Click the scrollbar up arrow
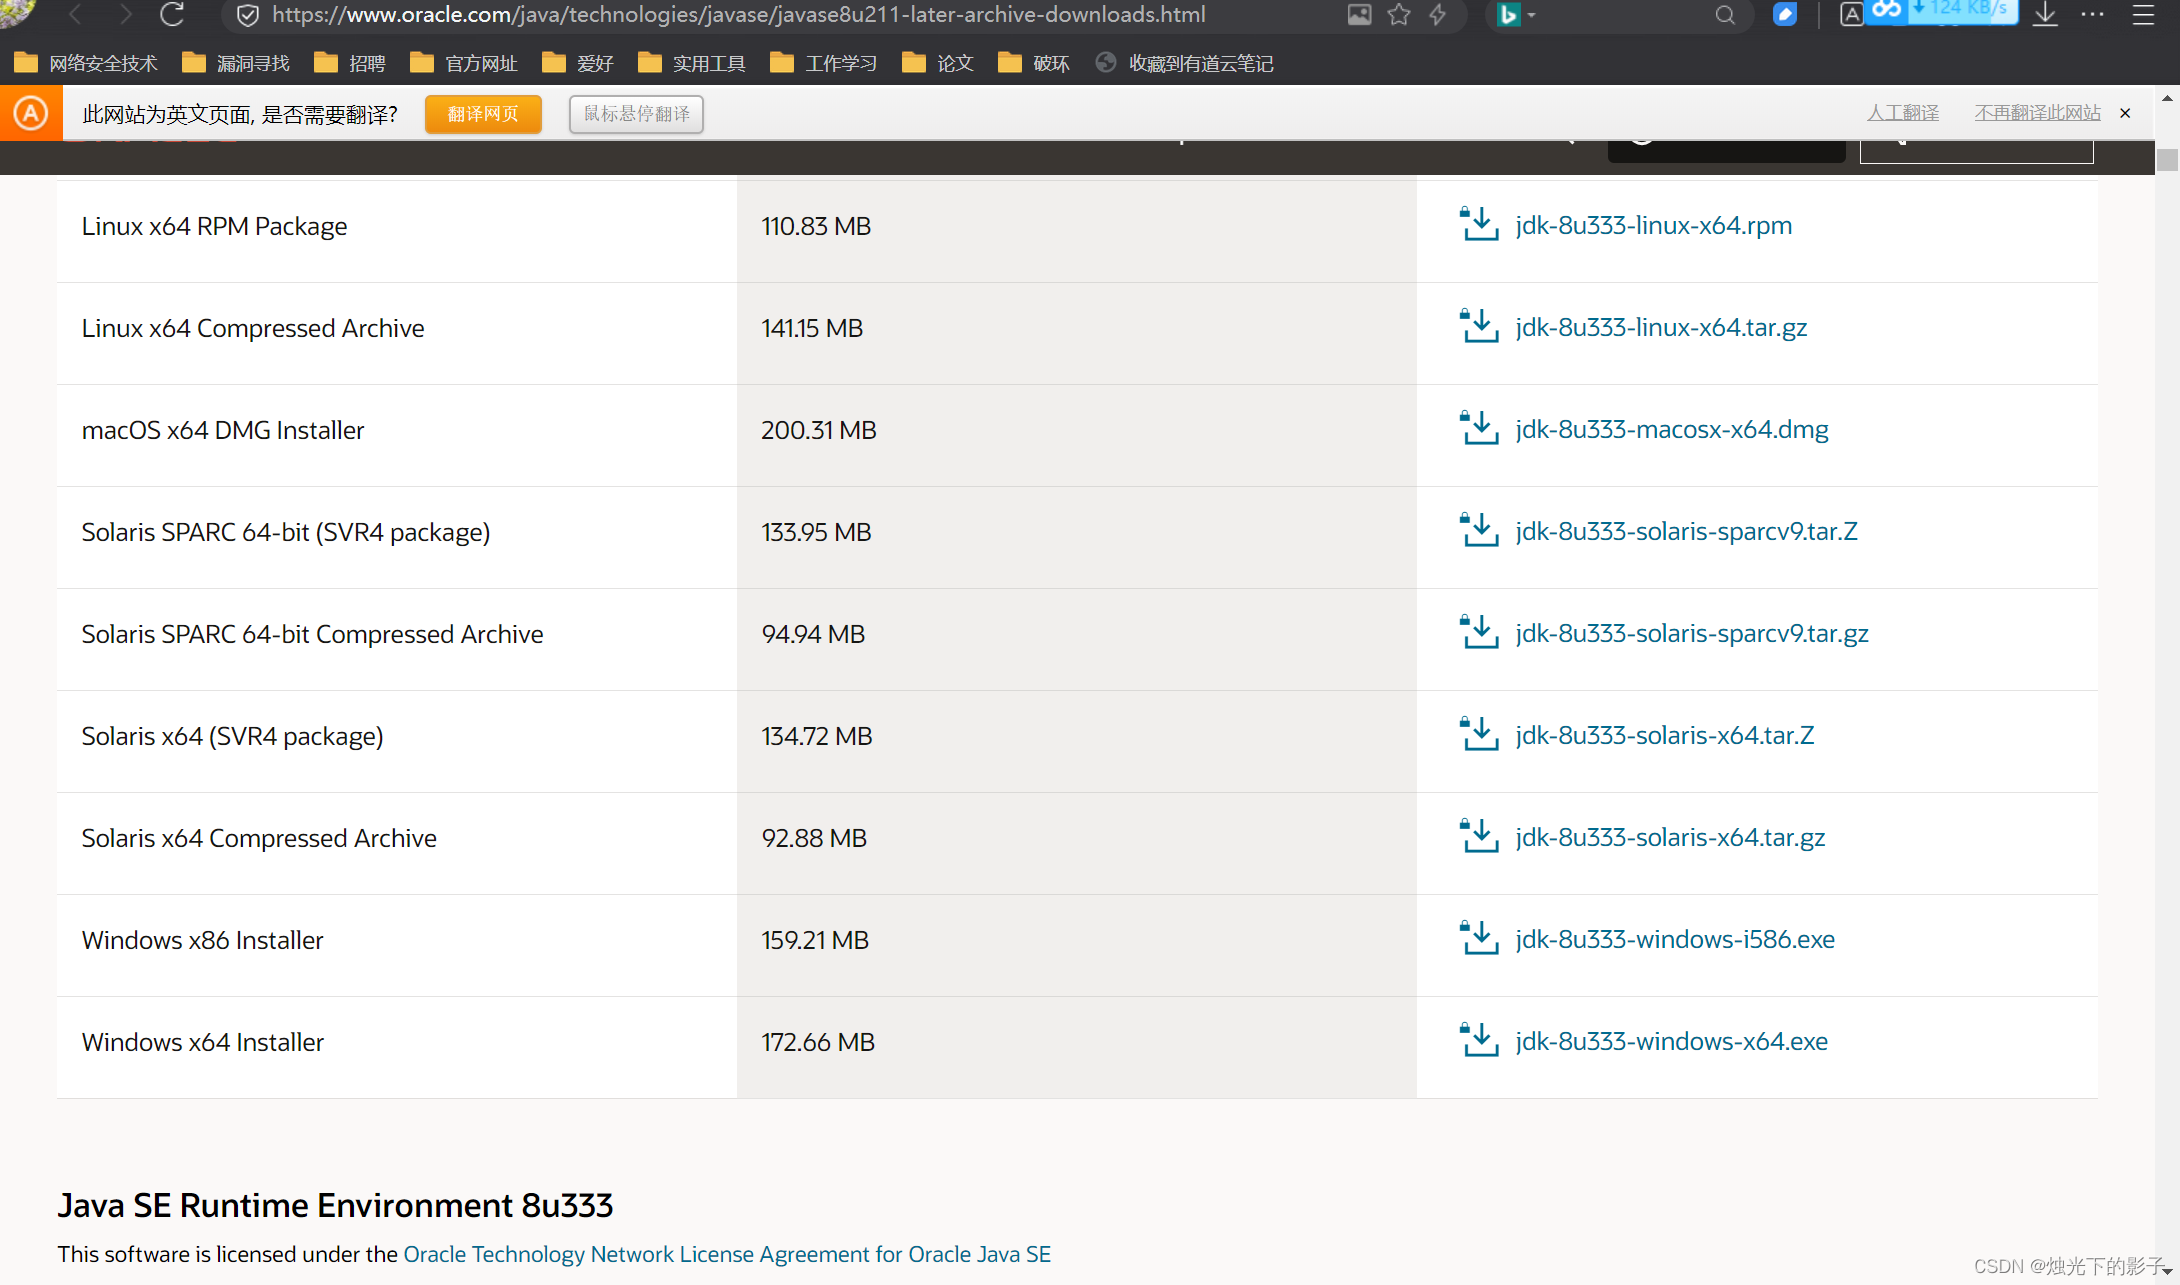2180x1285 pixels. click(2167, 98)
